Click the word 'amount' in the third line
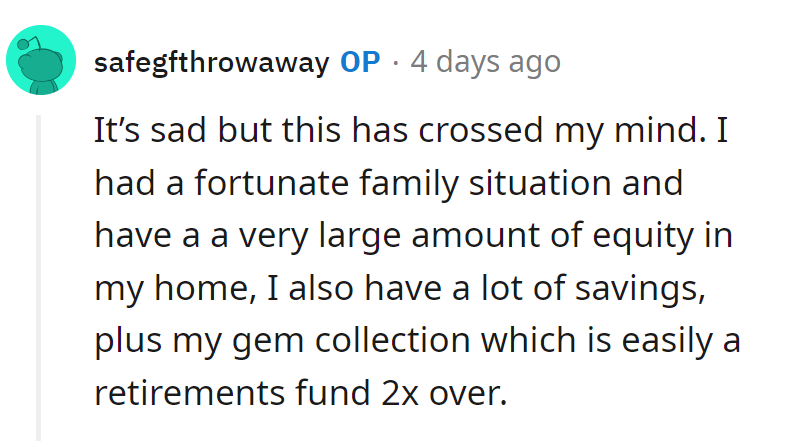788x441 pixels. click(x=475, y=236)
